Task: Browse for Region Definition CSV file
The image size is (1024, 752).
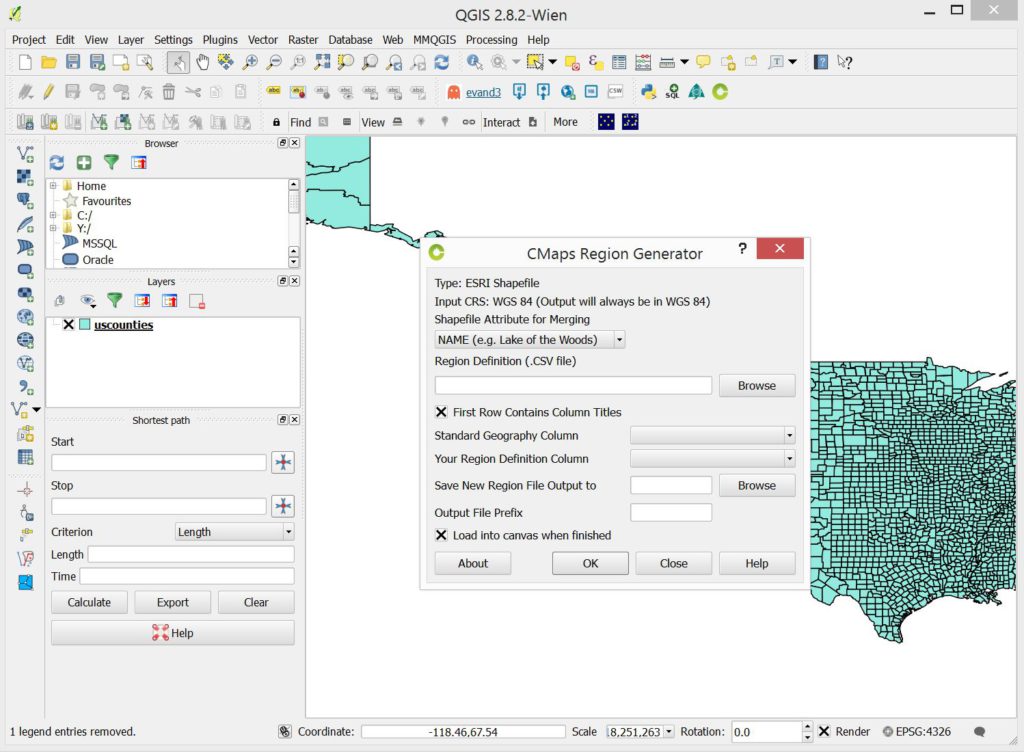Action: 757,385
